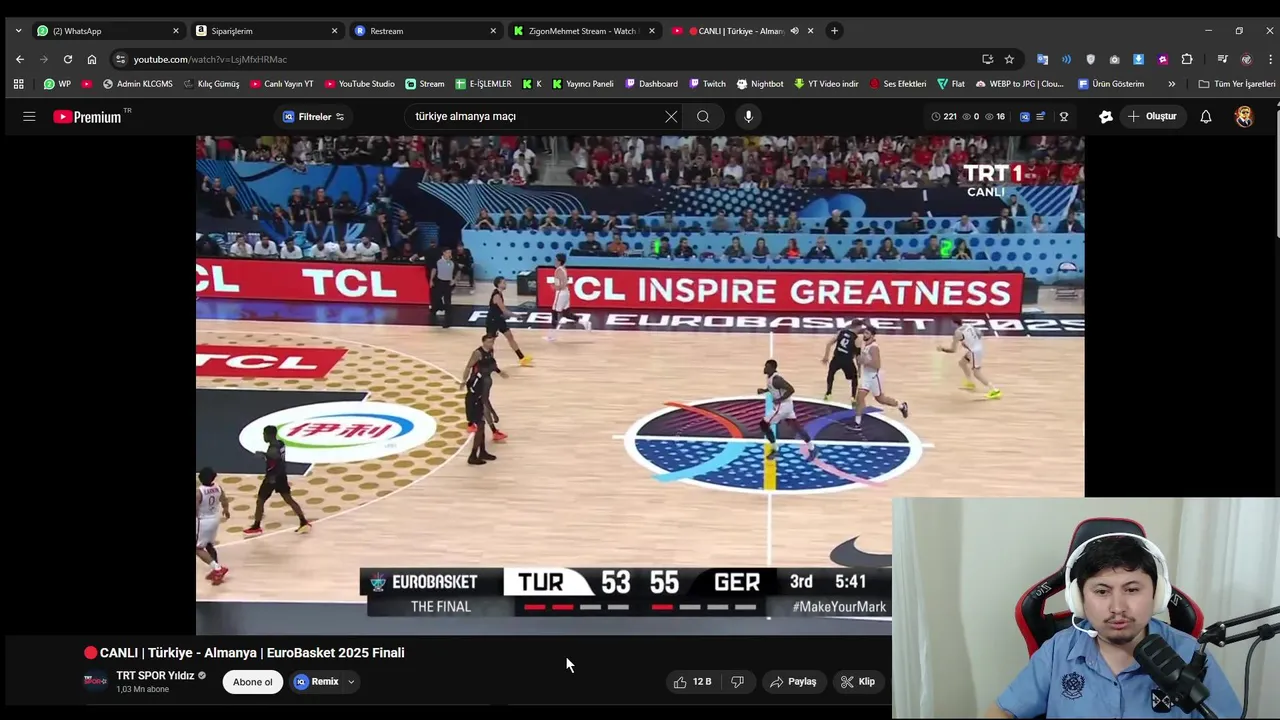
Task: Share the video with Paylaş
Action: (793, 682)
